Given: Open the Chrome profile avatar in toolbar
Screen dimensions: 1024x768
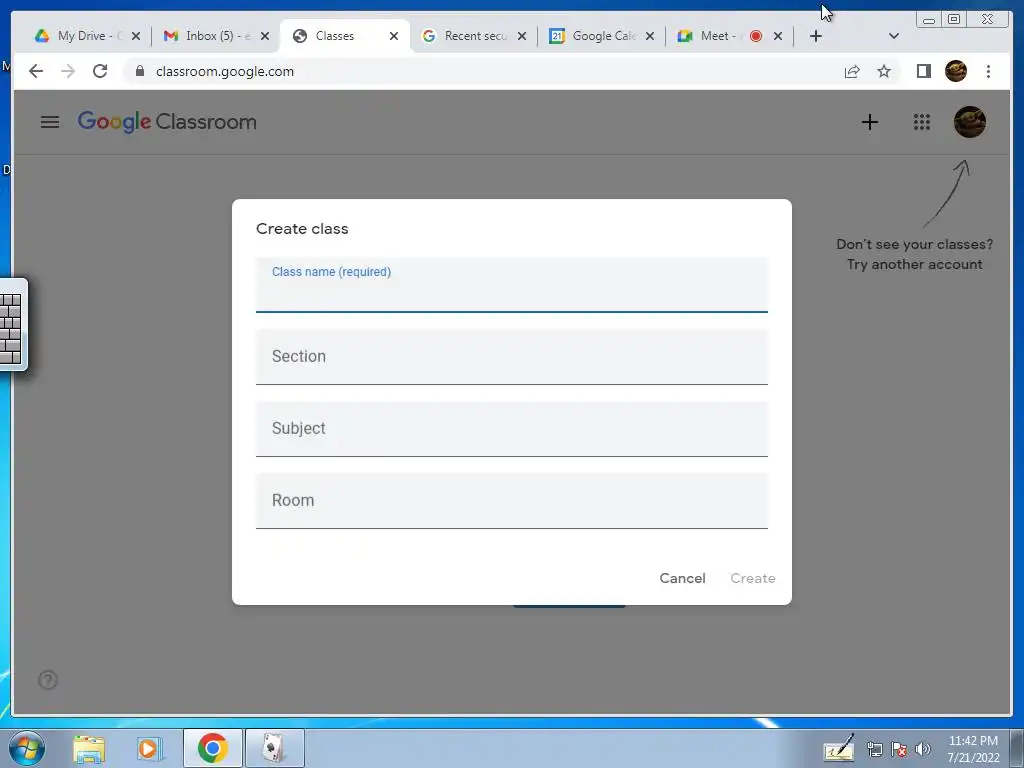Looking at the screenshot, I should pos(956,71).
